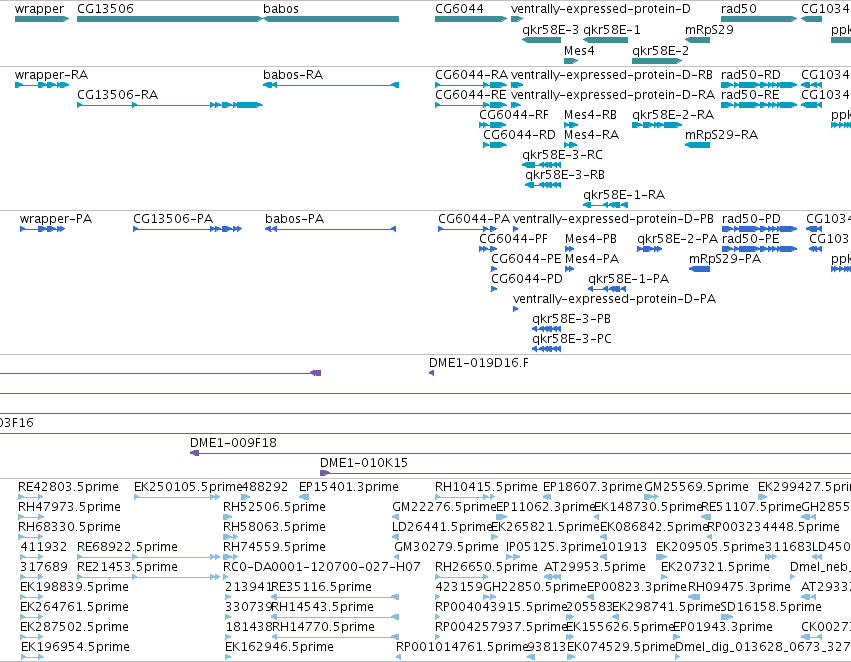The width and height of the screenshot is (851, 662).
Task: Select the babos-PA protein label
Action: [294, 219]
